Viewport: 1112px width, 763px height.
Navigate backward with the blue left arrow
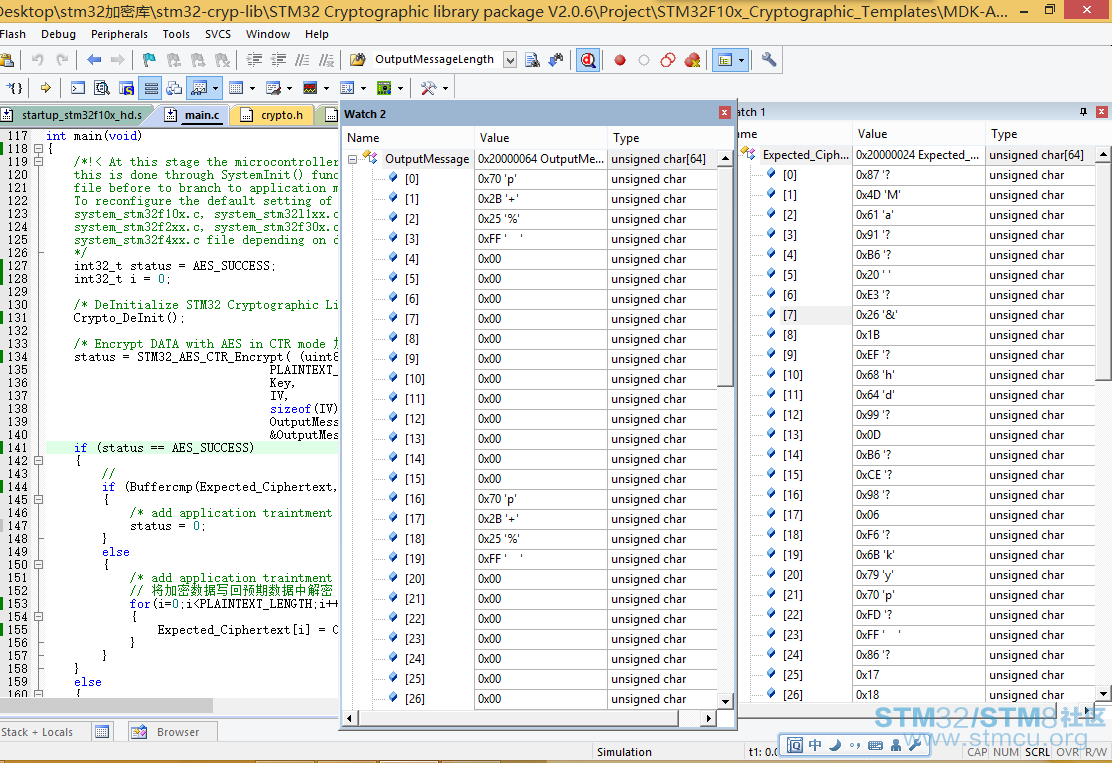pos(94,60)
